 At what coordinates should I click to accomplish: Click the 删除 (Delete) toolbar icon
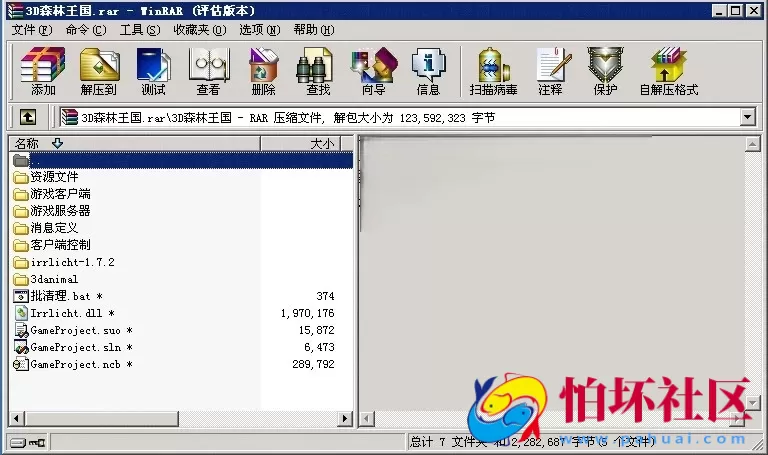[x=263, y=71]
